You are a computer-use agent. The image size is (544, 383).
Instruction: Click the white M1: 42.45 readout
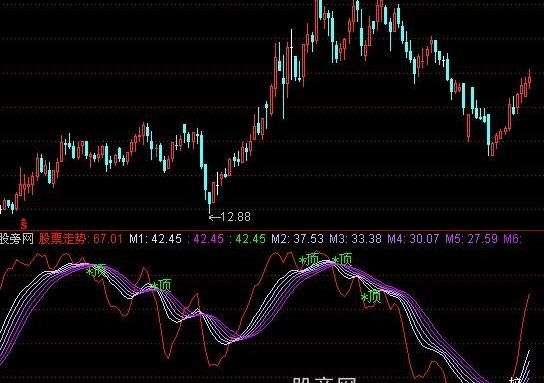pyautogui.click(x=155, y=239)
